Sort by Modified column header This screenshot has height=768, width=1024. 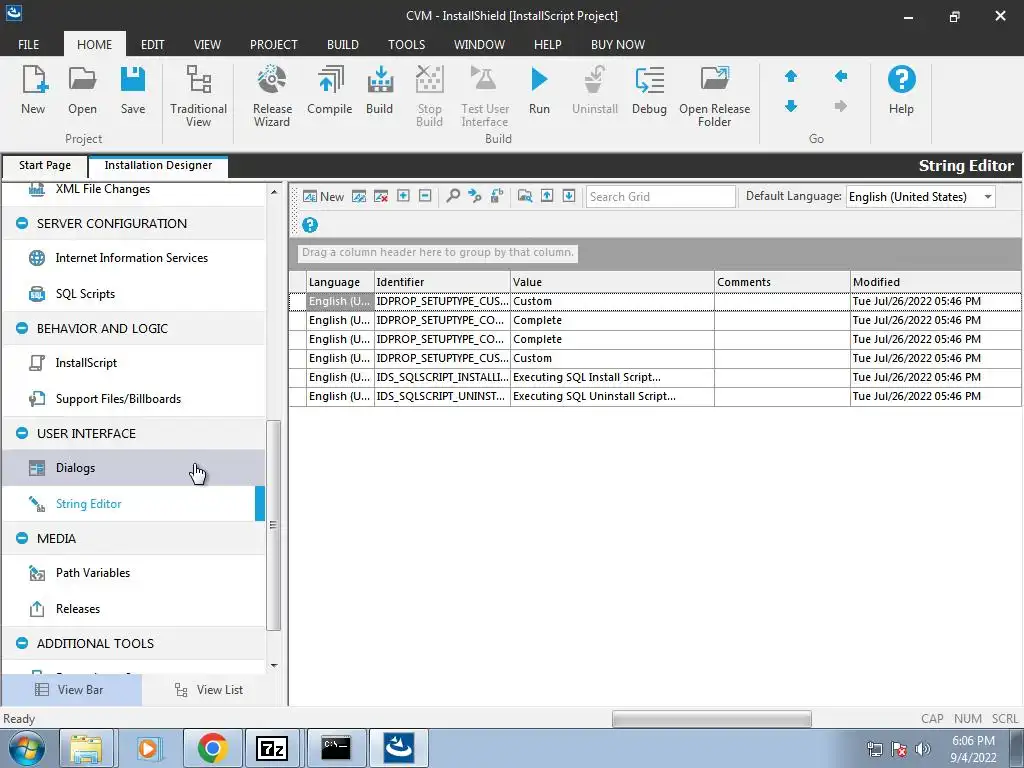pos(936,282)
